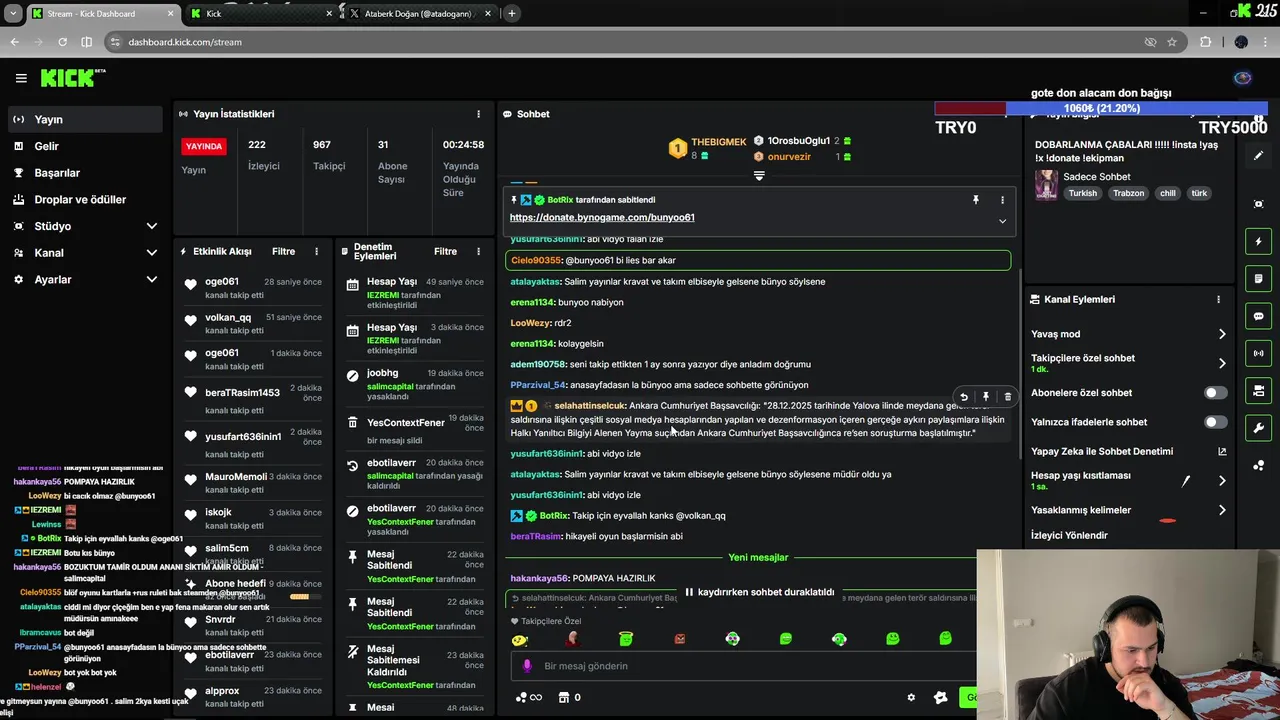Toggle the wrench panel button in the right toolbar
Screen dimensions: 1280x720
pyautogui.click(x=1259, y=428)
